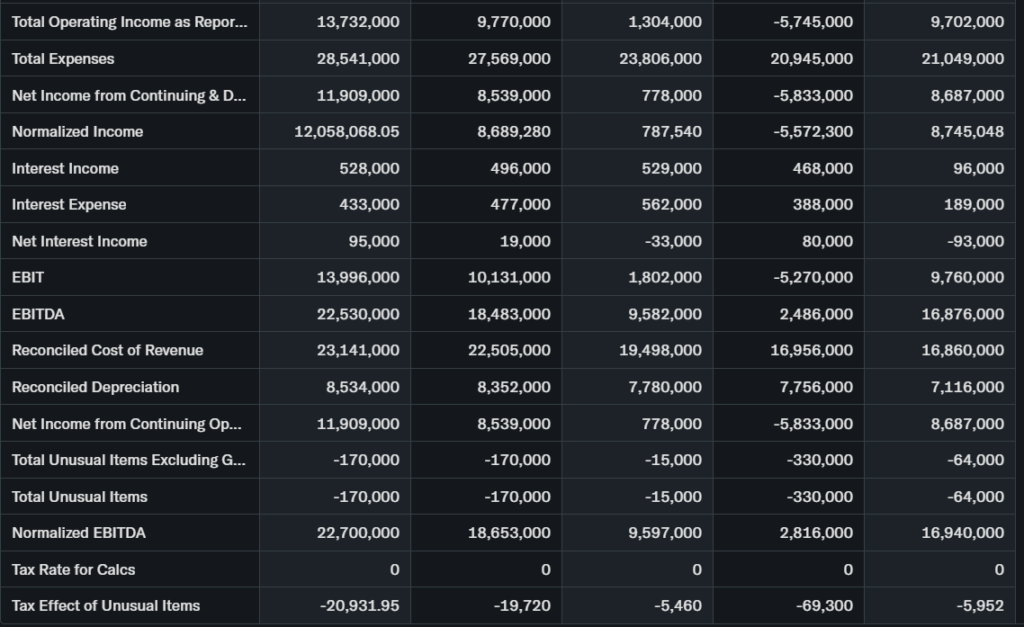The image size is (1024, 627).
Task: Click the 28,541,000 Total Expenses value
Action: 358,59
